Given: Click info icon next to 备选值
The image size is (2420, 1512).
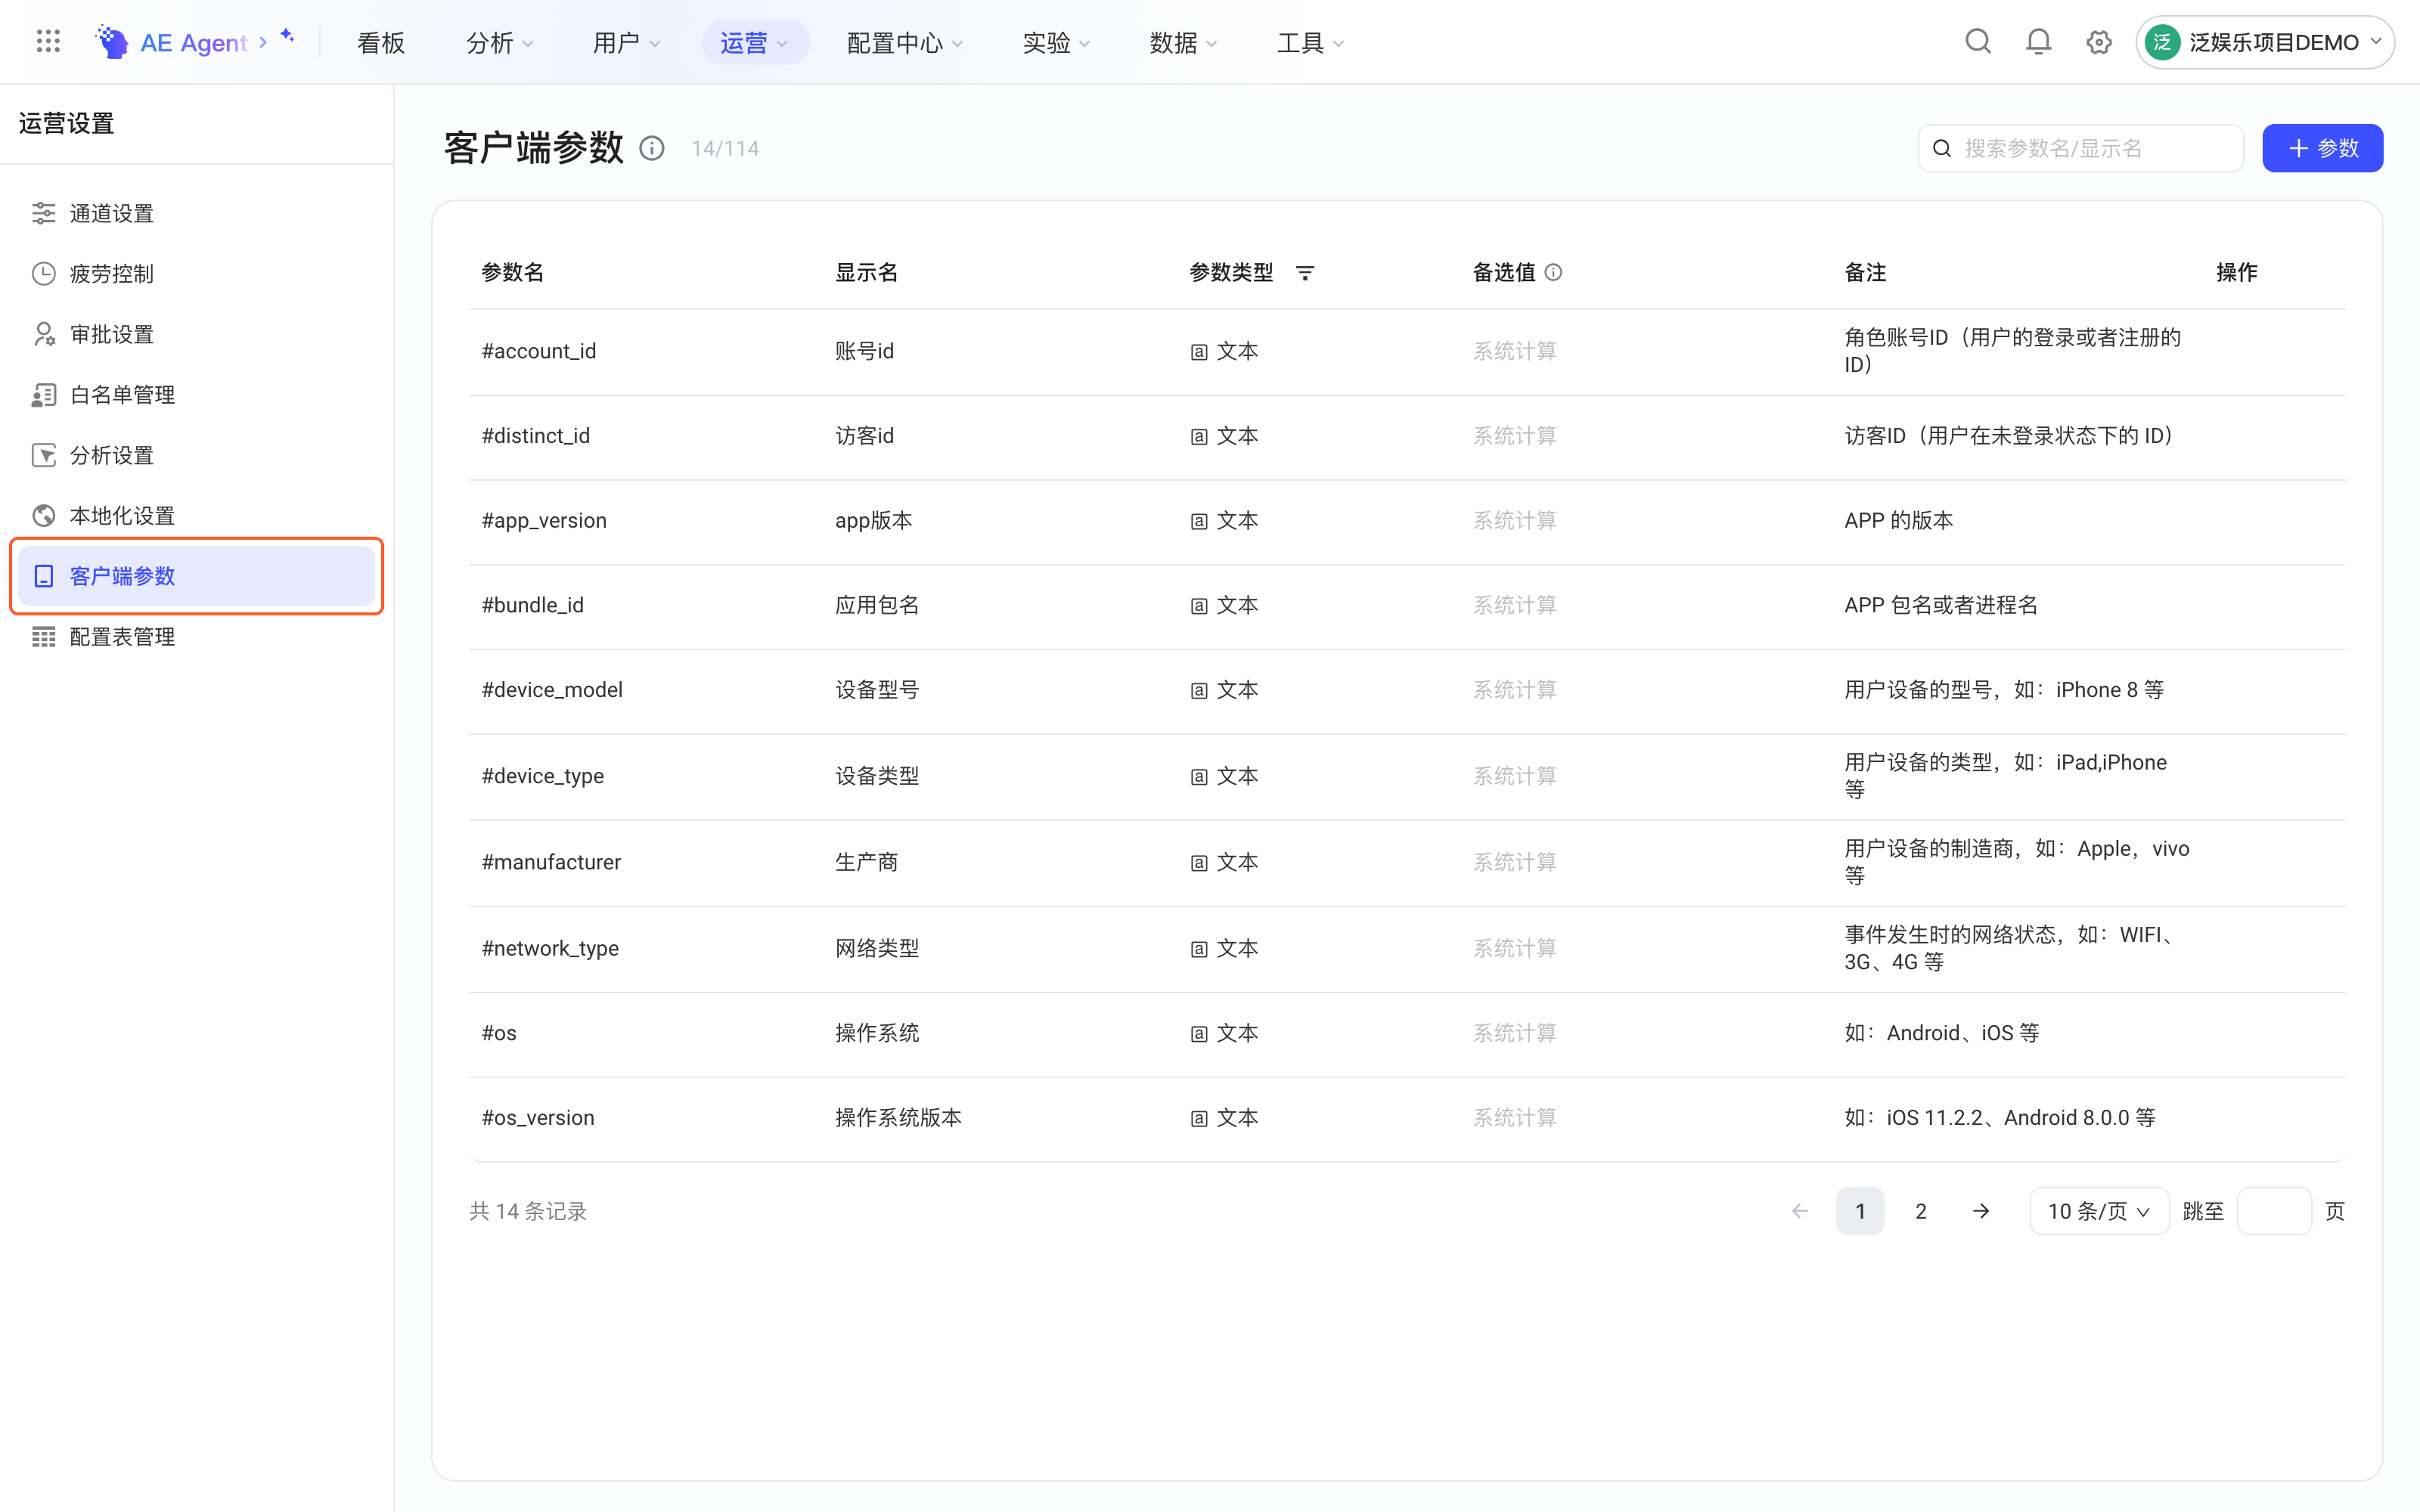Looking at the screenshot, I should 1553,272.
